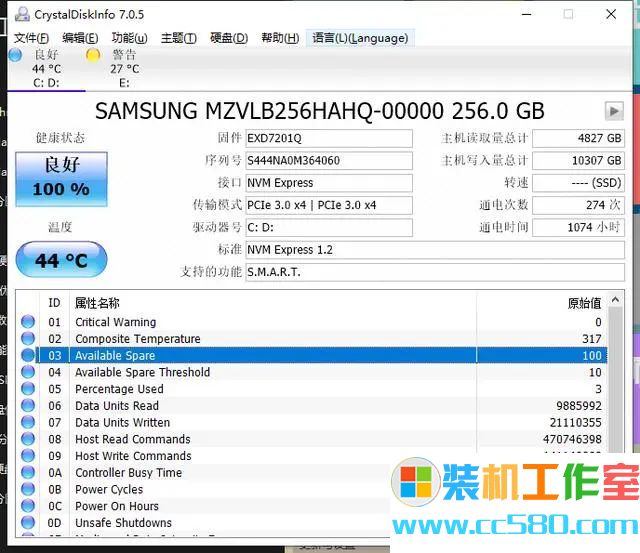Click total host writes value 10307 GB
The width and height of the screenshot is (640, 553).
pos(578,160)
